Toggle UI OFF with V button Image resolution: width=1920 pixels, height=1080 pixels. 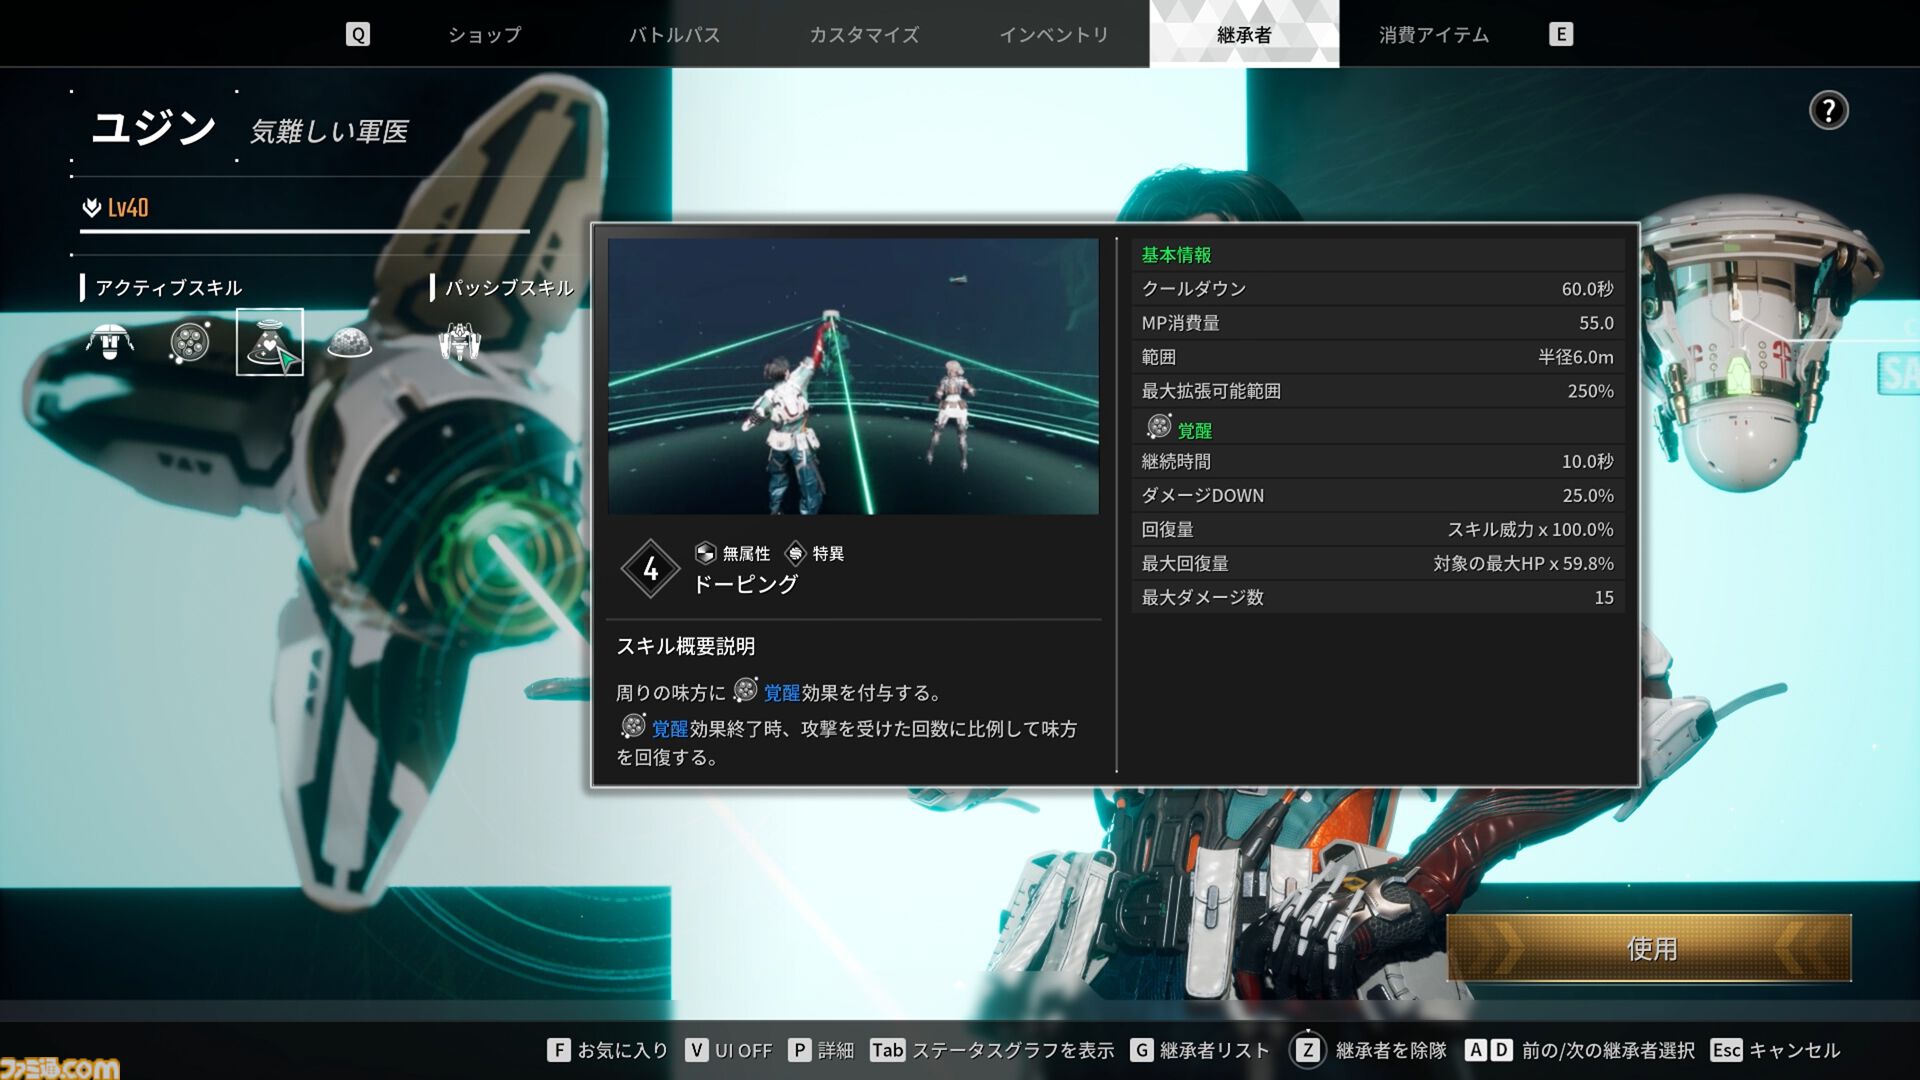(x=729, y=1050)
